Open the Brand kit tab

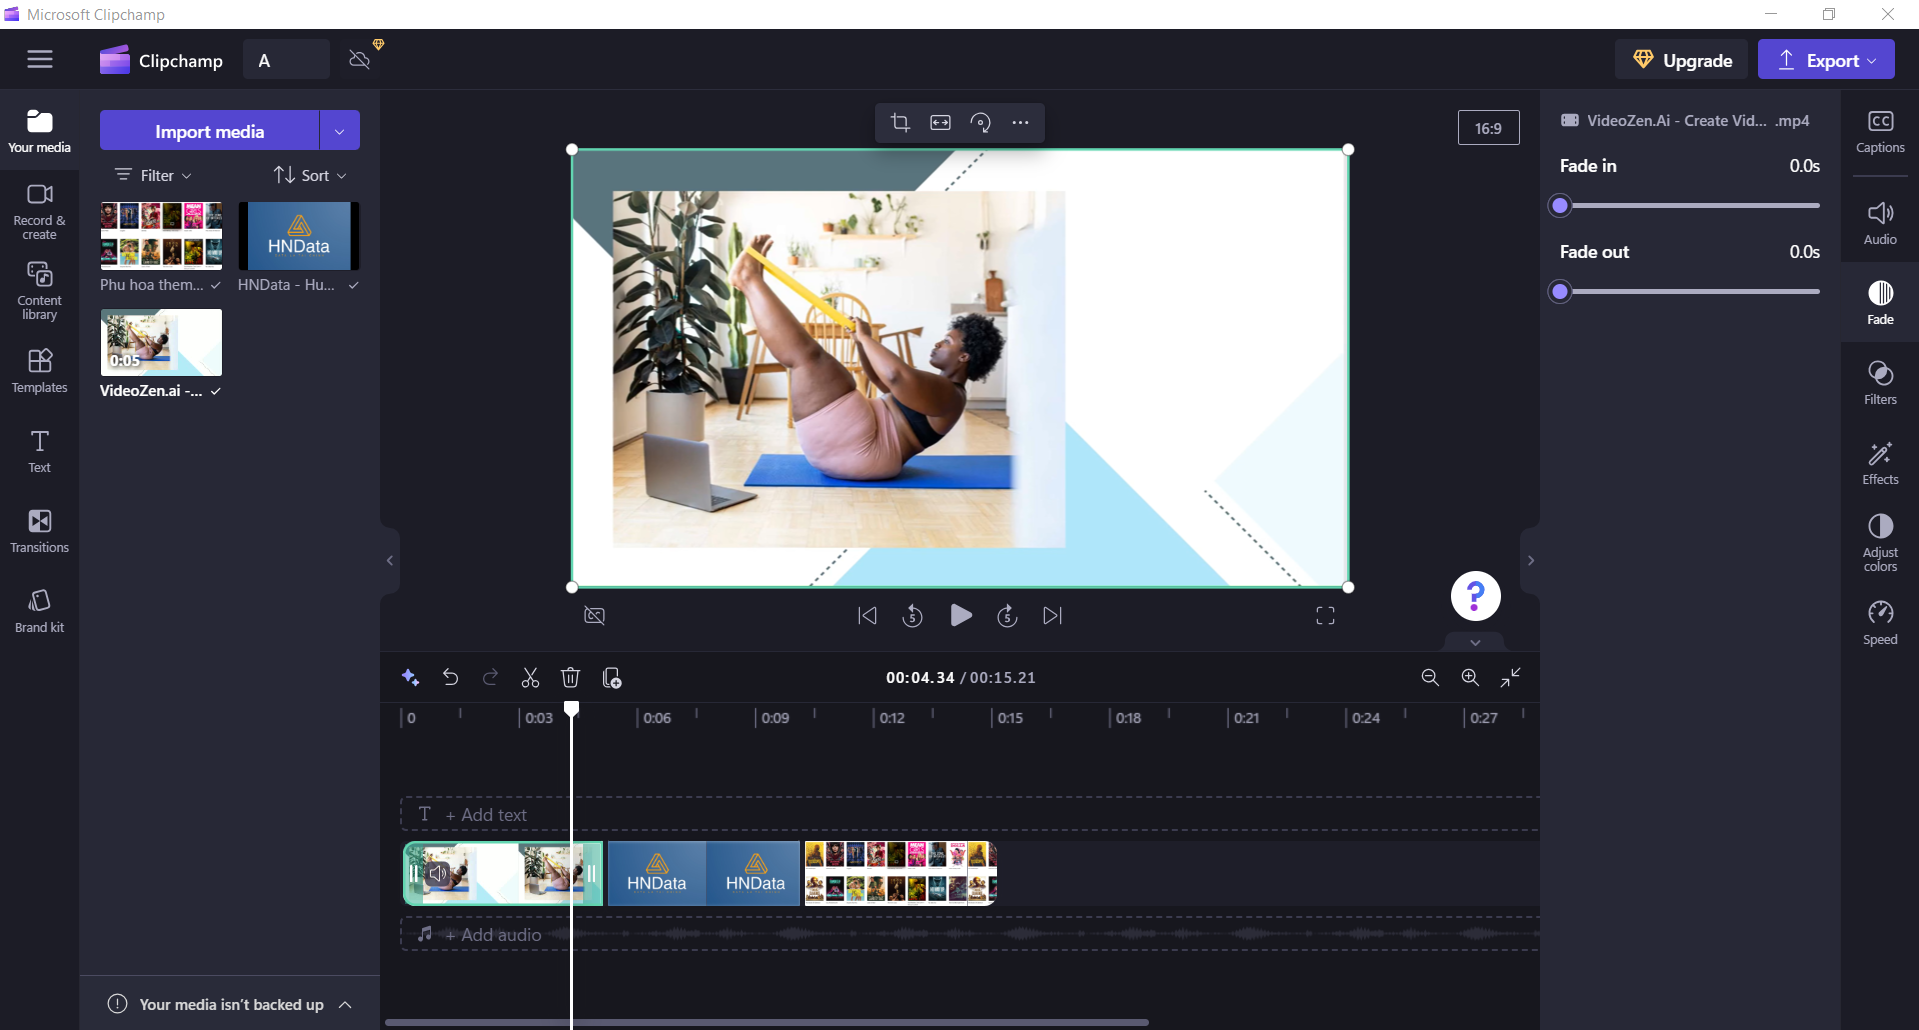pos(39,611)
